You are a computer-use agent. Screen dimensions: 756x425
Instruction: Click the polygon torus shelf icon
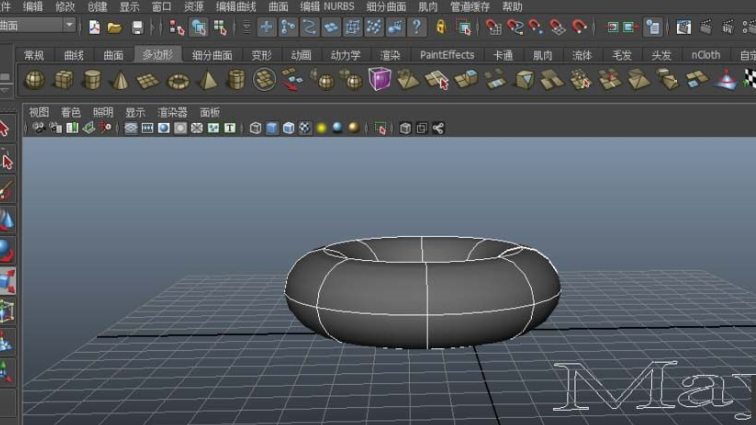point(178,80)
